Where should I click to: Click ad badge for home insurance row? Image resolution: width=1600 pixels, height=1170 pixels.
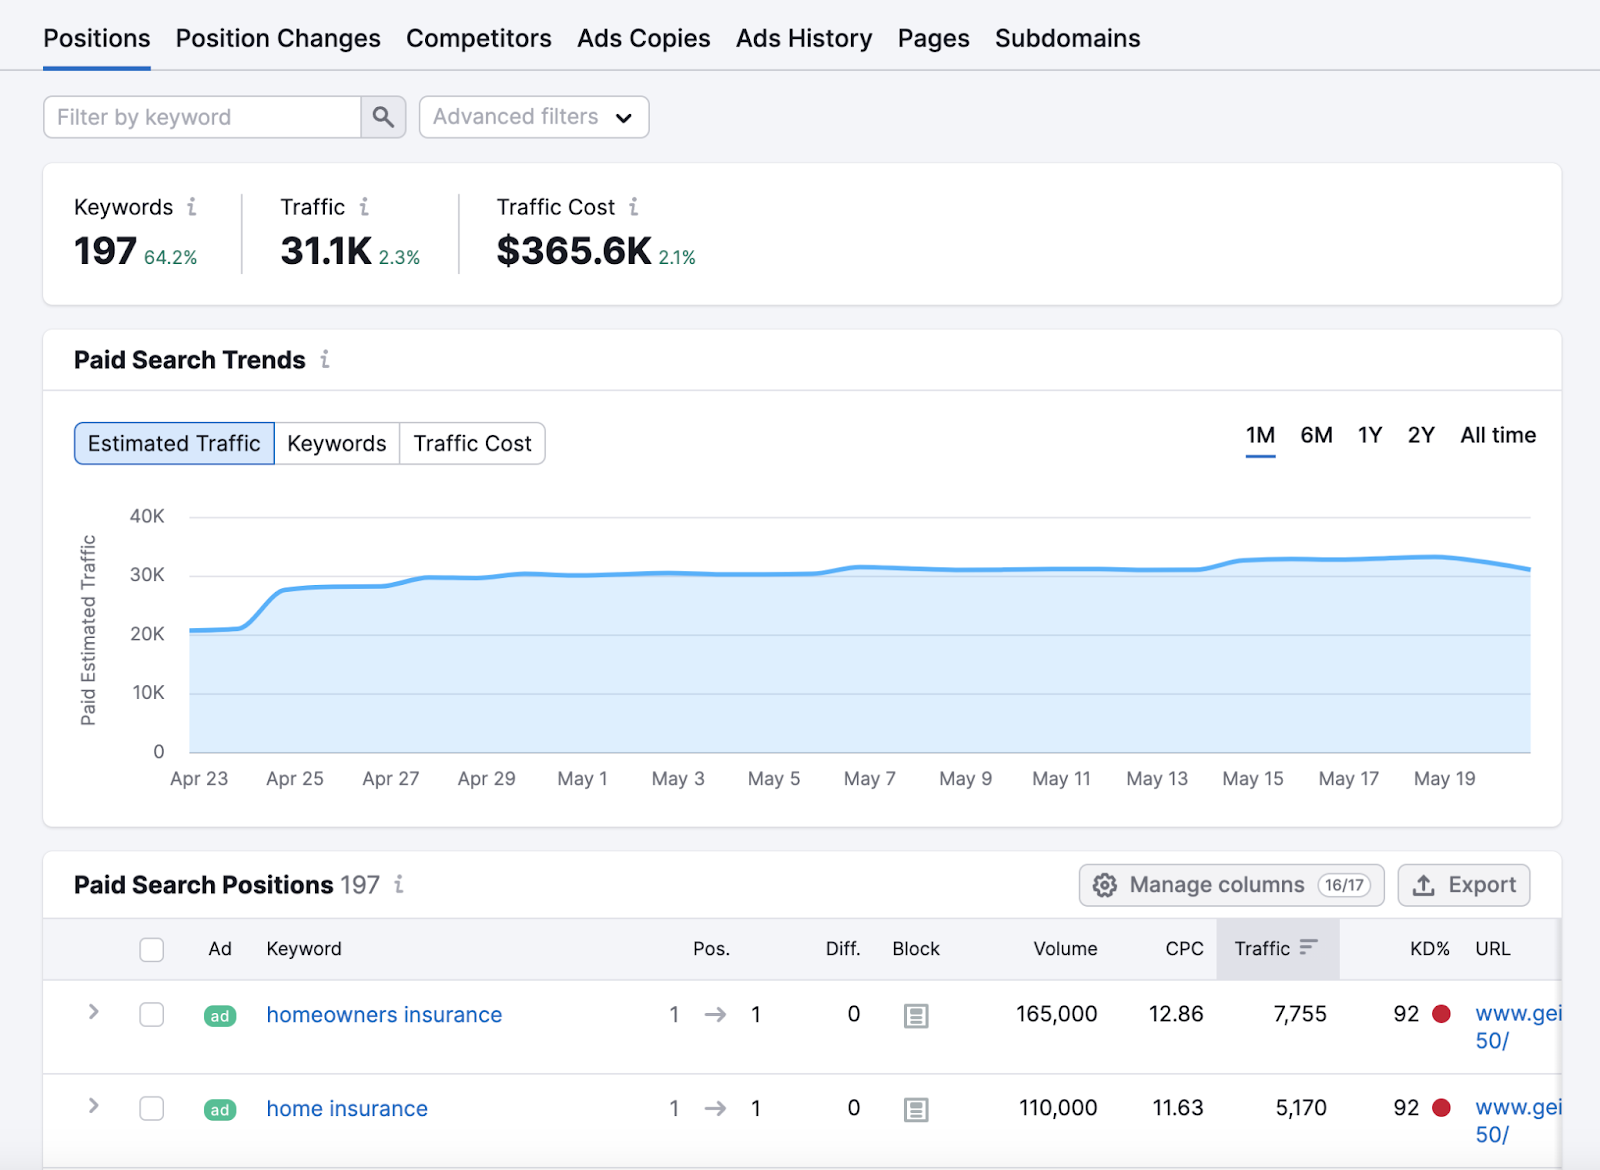(x=220, y=1110)
